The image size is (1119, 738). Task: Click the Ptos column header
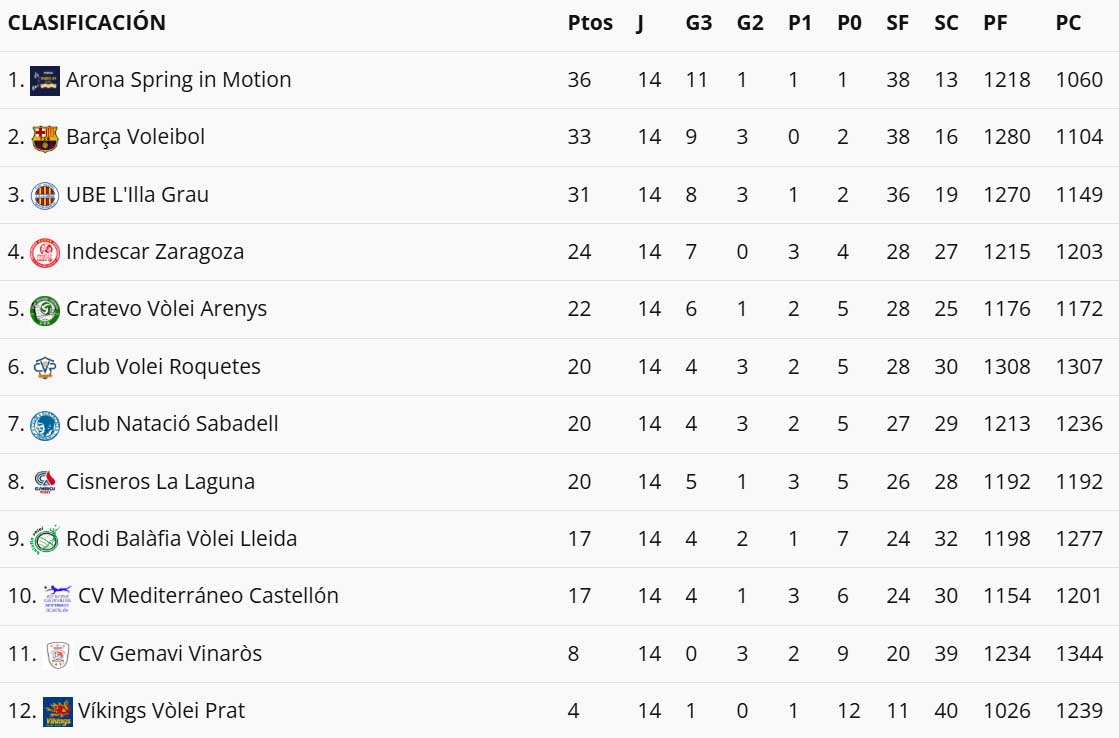590,23
